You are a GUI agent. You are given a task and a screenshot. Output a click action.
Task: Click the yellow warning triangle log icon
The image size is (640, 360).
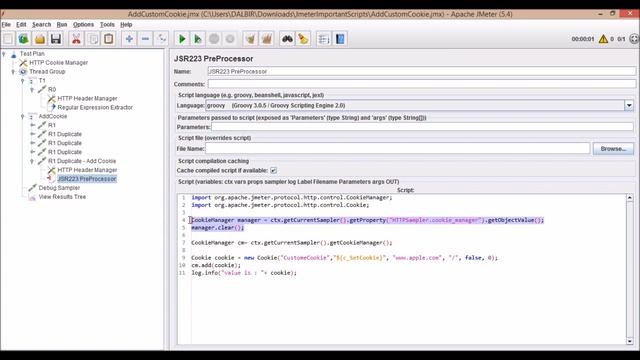pos(603,39)
